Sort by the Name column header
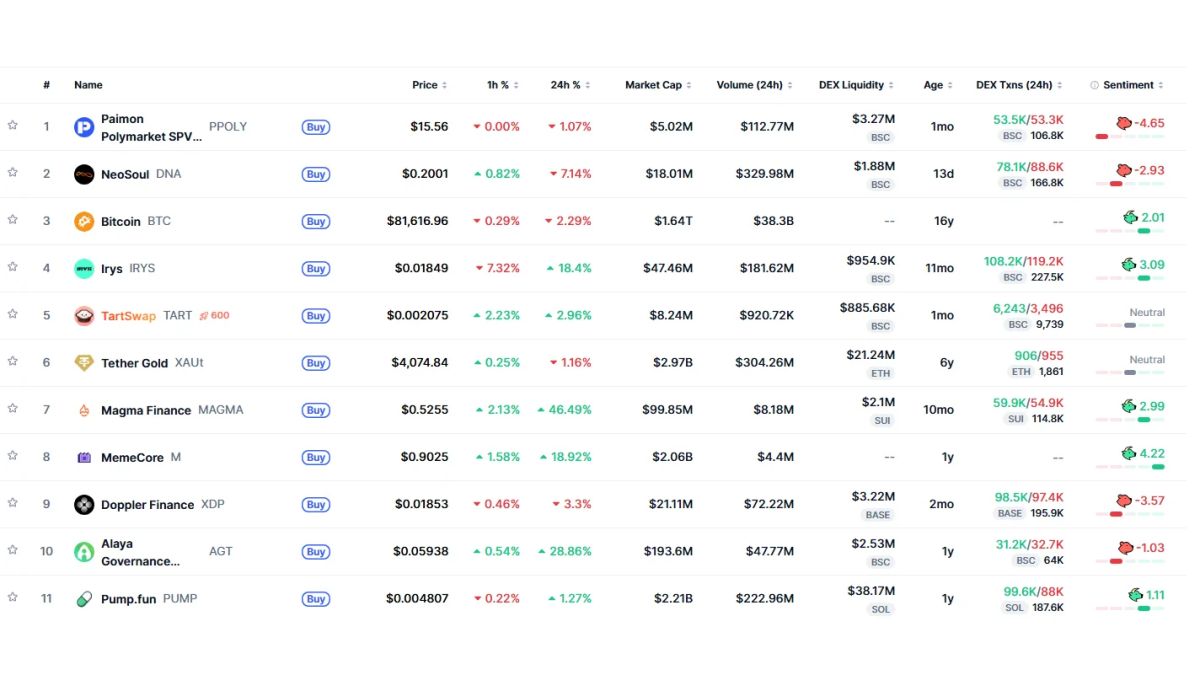The height and width of the screenshot is (675, 1200). 88,85
